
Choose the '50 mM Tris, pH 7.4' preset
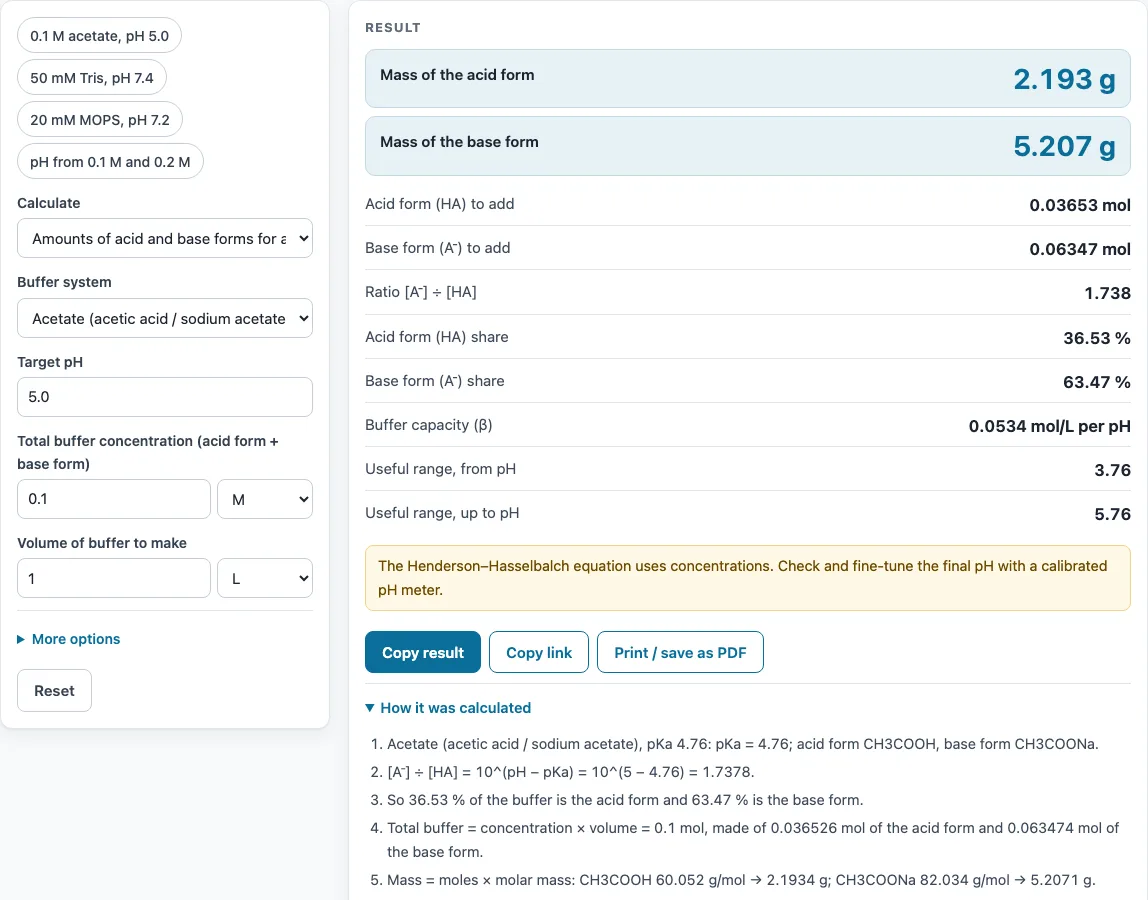tap(92, 78)
